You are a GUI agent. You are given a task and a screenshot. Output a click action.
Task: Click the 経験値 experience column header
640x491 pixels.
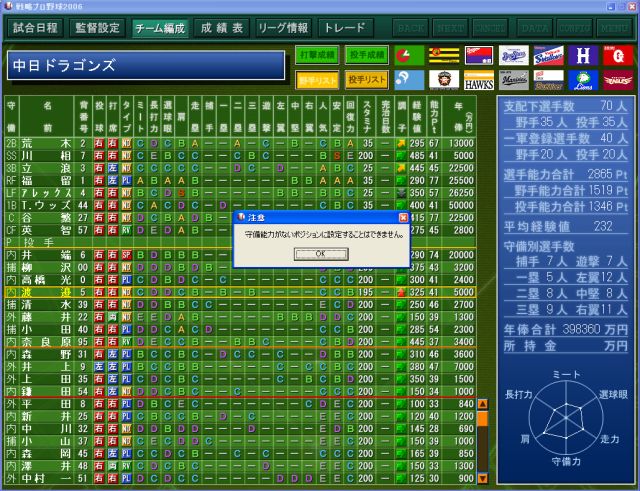417,117
